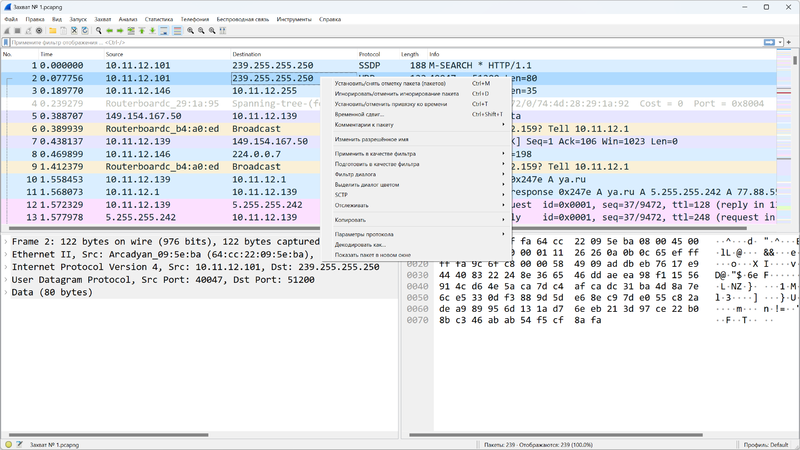The image size is (800, 450).
Task: Click the zoom in text icon
Action: pos(190,31)
